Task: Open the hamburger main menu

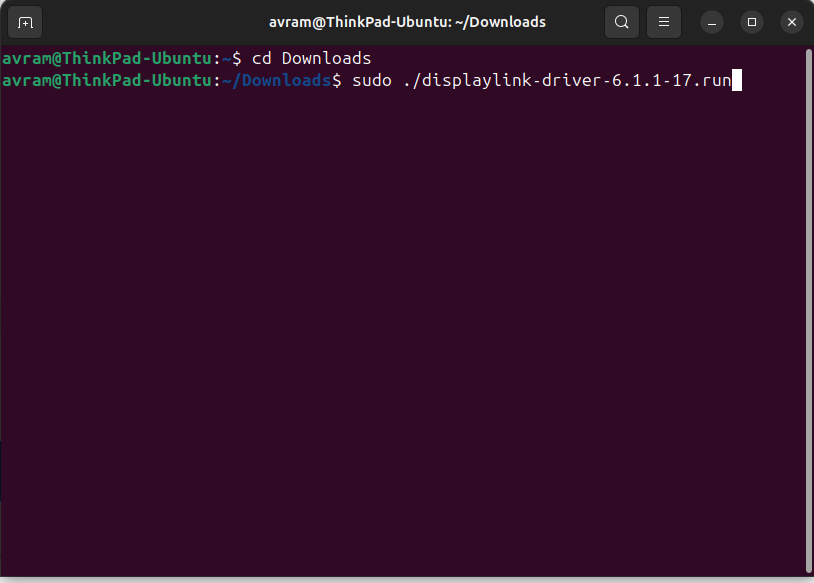Action: tap(663, 22)
